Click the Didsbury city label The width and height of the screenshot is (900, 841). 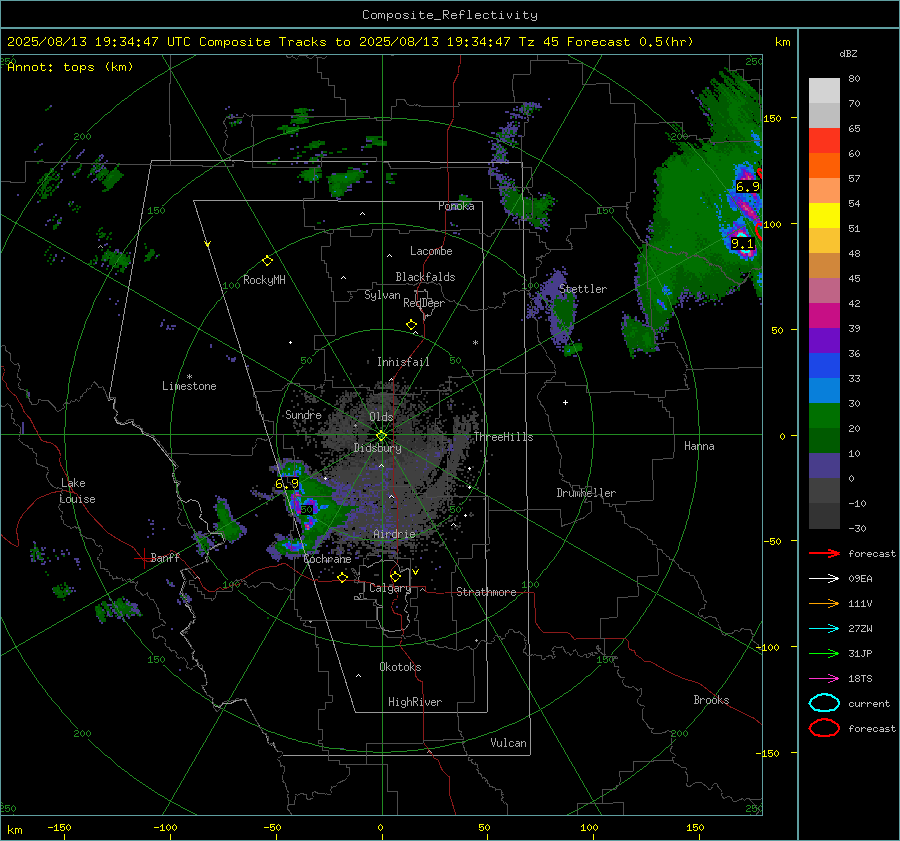point(377,448)
